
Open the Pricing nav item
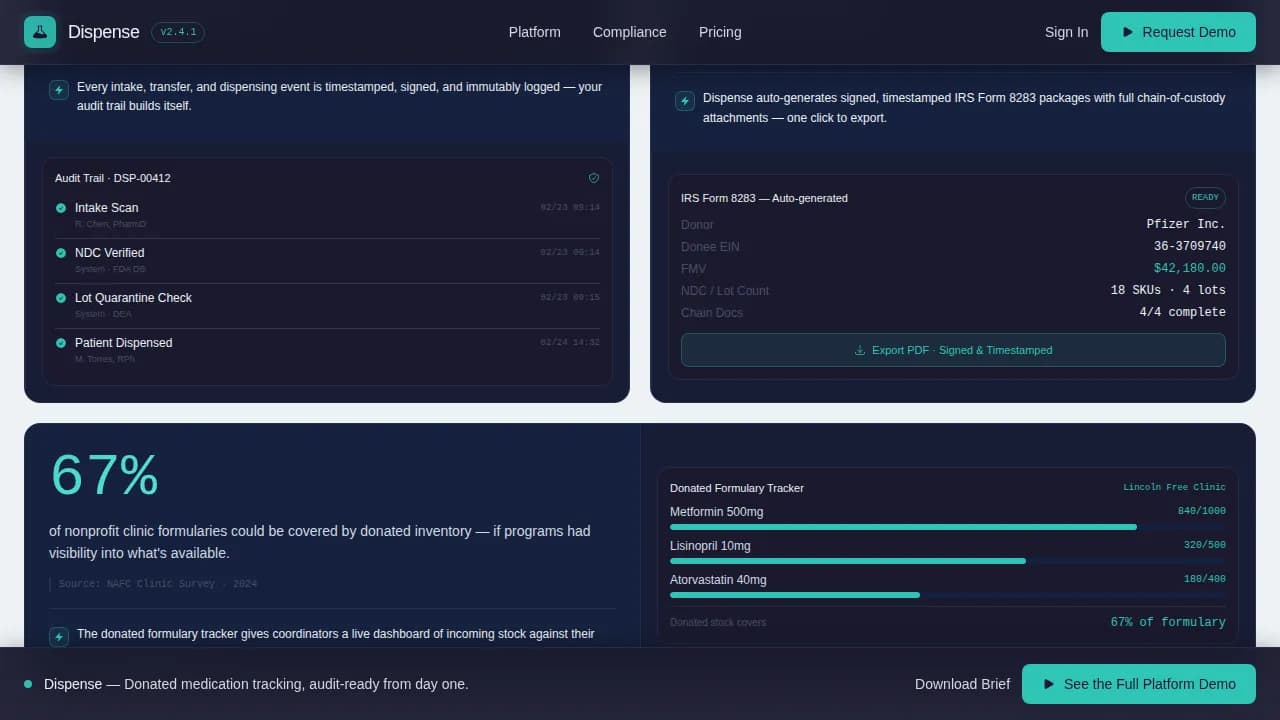[720, 32]
